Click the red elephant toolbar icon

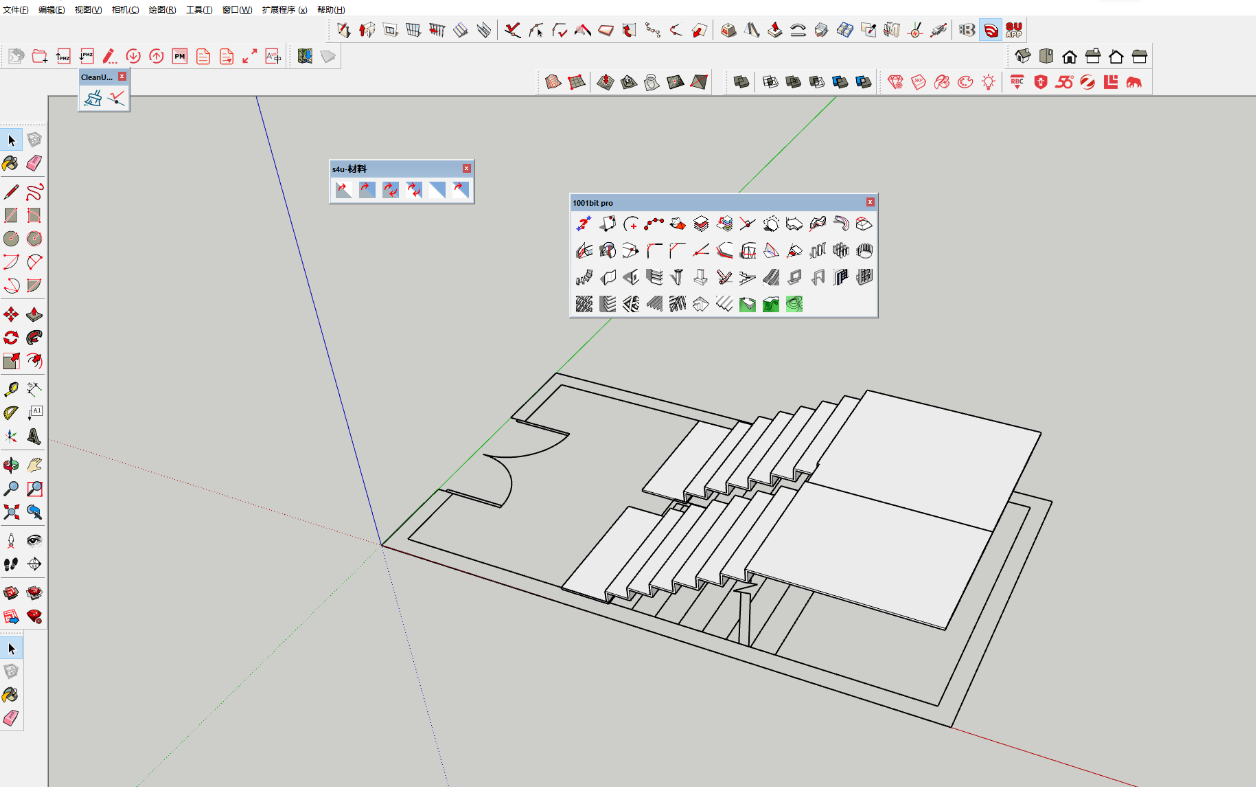[x=1134, y=82]
